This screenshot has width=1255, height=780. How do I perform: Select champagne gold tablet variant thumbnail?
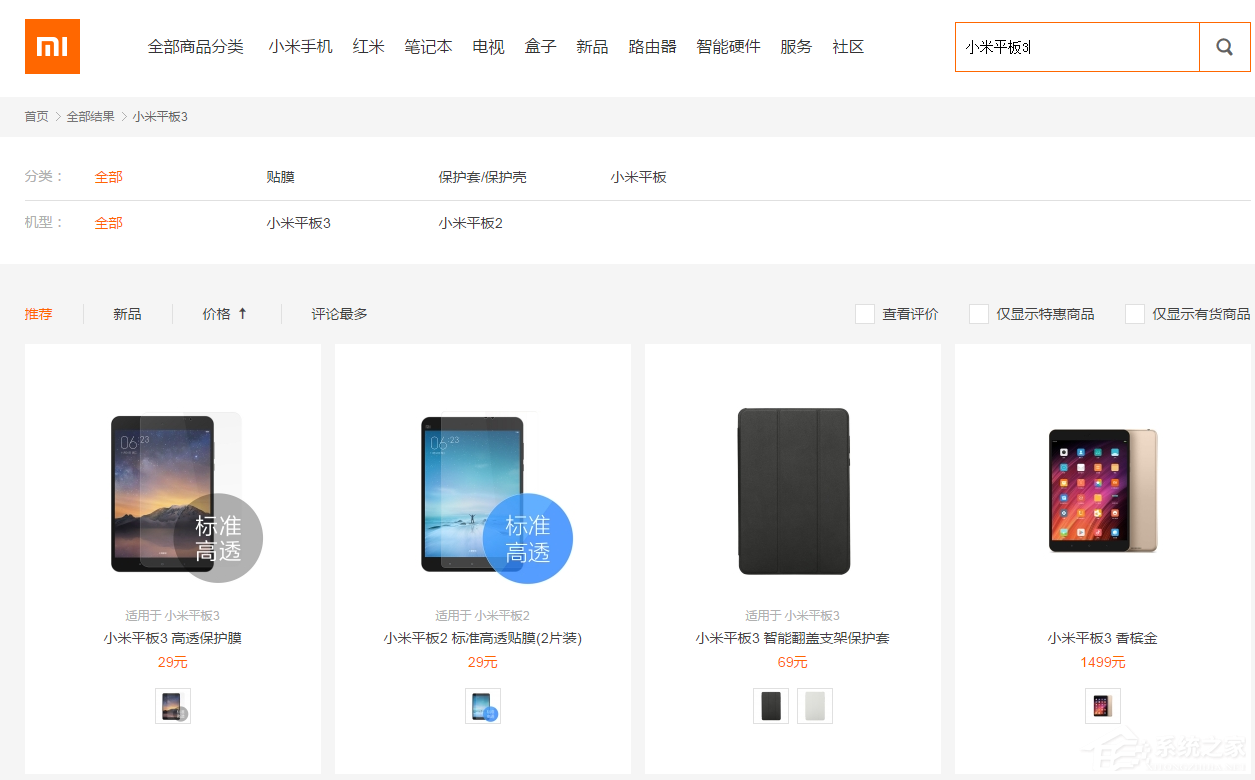pyautogui.click(x=1103, y=706)
